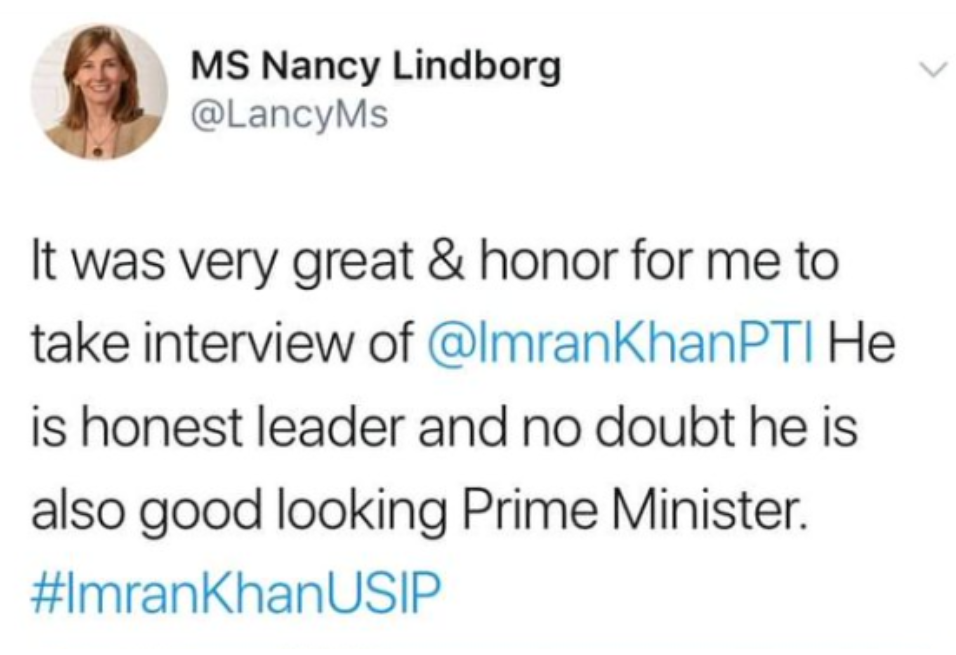The height and width of the screenshot is (655, 956).
Task: Open the MS Nancy Lindborg display name
Action: [x=375, y=69]
